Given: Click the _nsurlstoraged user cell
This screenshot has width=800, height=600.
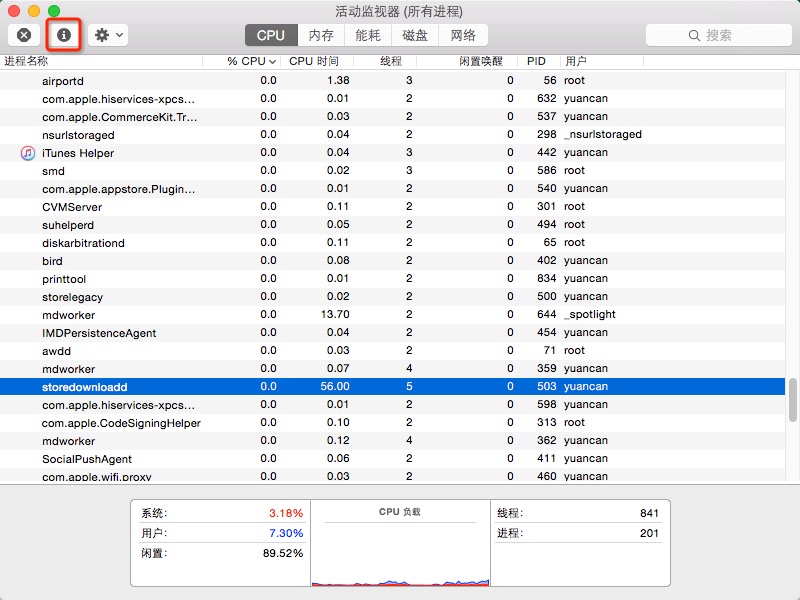Looking at the screenshot, I should point(603,134).
